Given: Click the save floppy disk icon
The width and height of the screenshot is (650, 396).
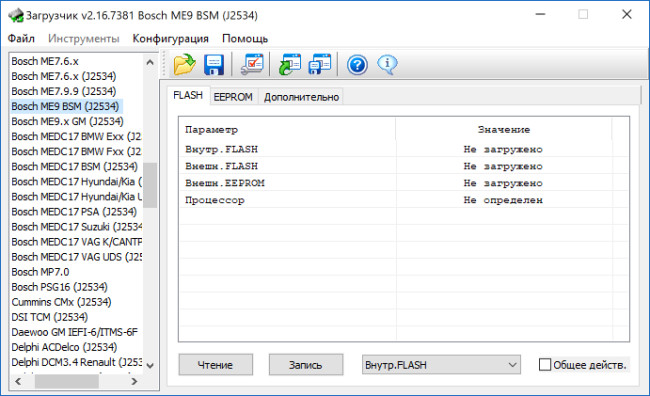Looking at the screenshot, I should pyautogui.click(x=214, y=65).
